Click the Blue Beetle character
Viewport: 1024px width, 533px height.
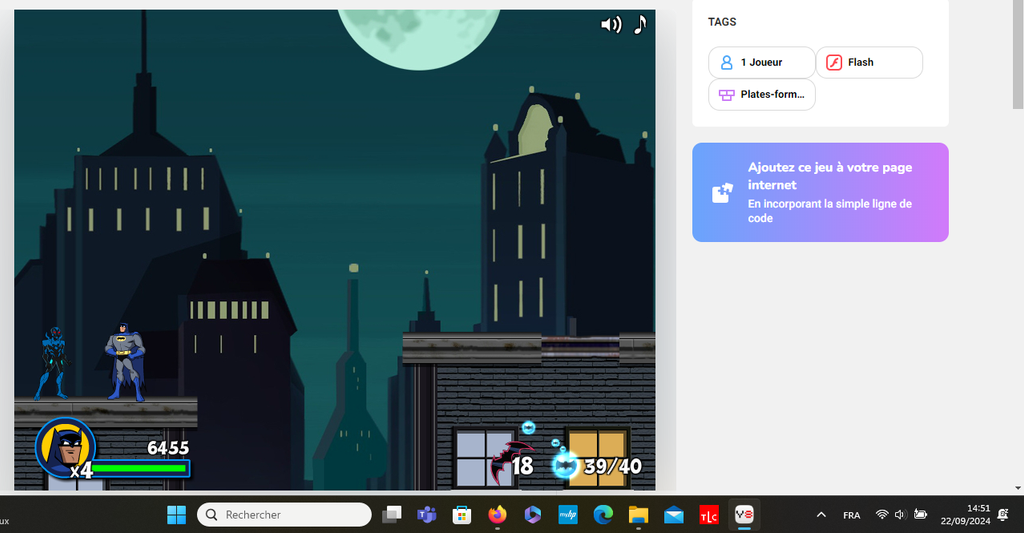point(52,362)
